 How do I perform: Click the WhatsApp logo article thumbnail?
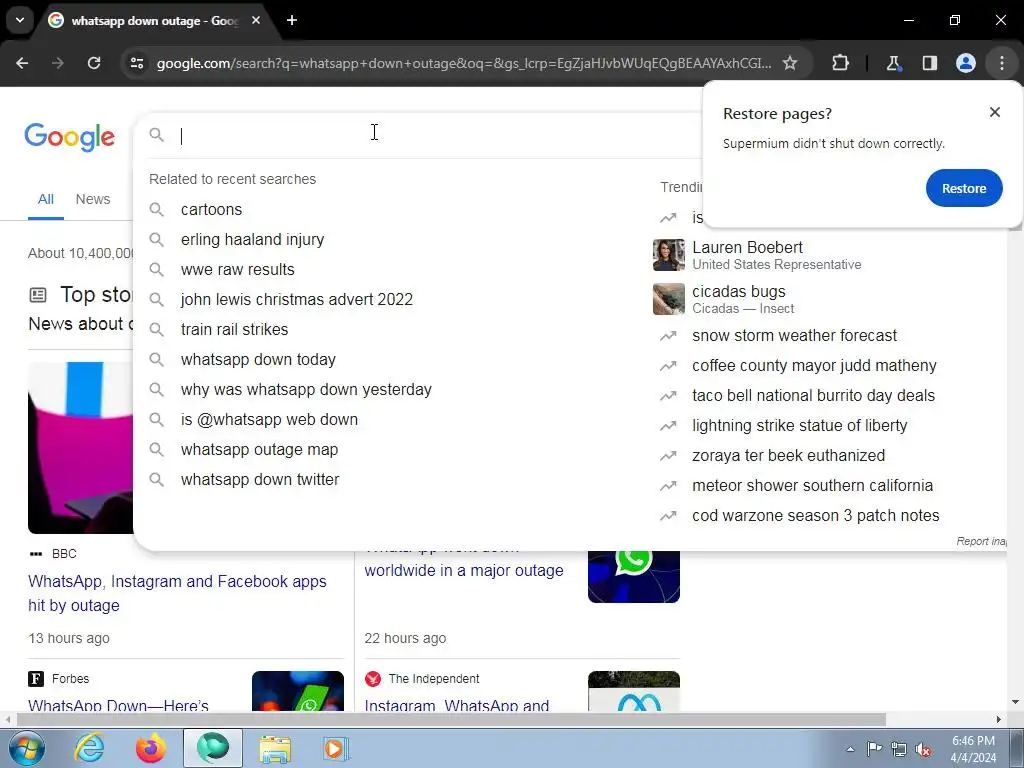(633, 577)
